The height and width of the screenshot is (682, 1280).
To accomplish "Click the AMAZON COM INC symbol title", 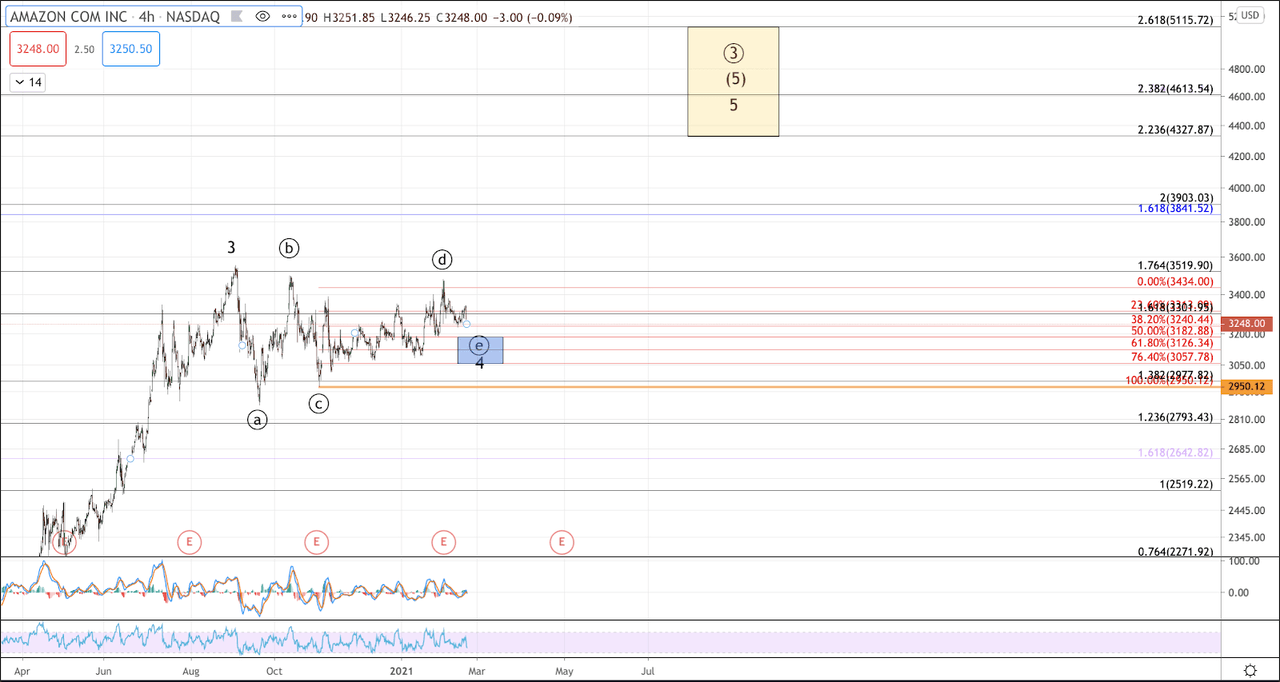I will [69, 16].
